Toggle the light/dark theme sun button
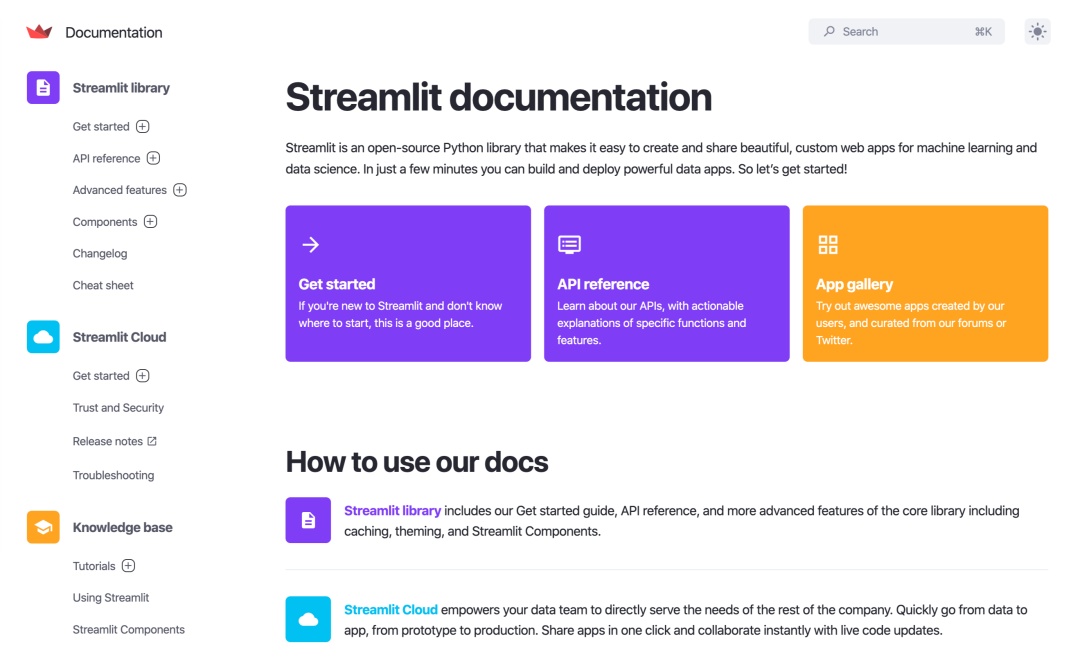 1037,32
